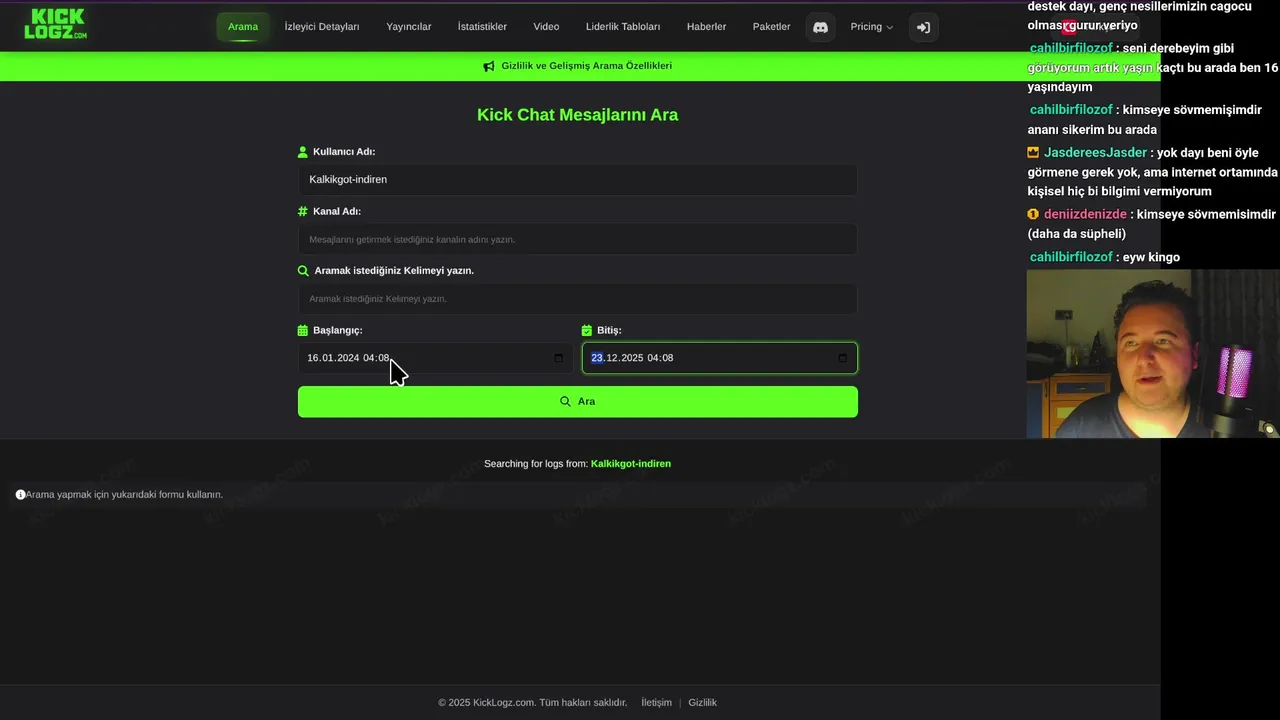
Task: Click the Başlangıç label calendar icon
Action: [x=303, y=330]
